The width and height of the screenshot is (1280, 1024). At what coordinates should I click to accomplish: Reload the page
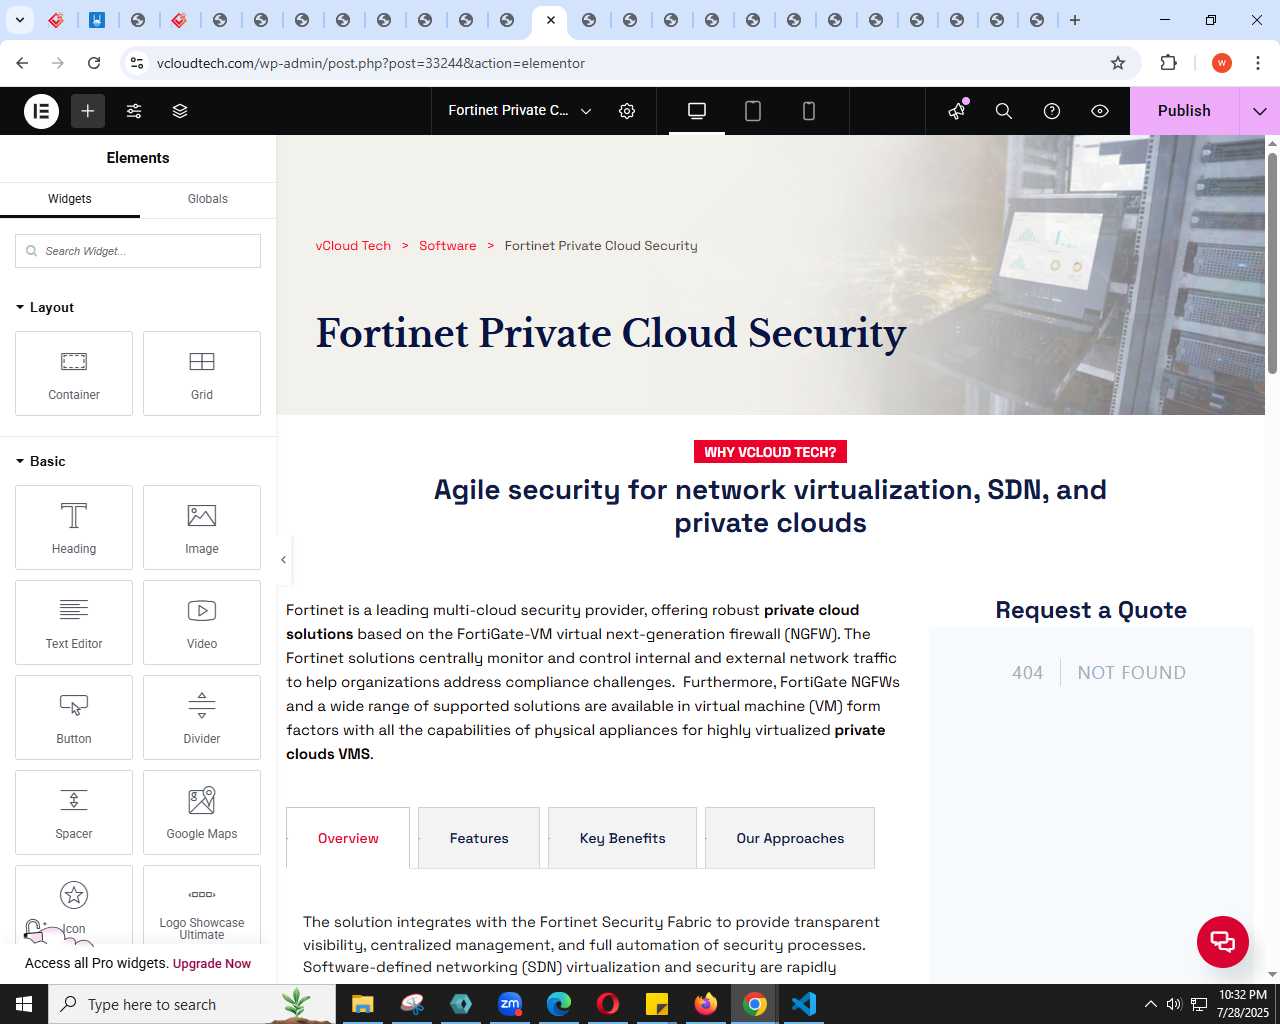(94, 63)
